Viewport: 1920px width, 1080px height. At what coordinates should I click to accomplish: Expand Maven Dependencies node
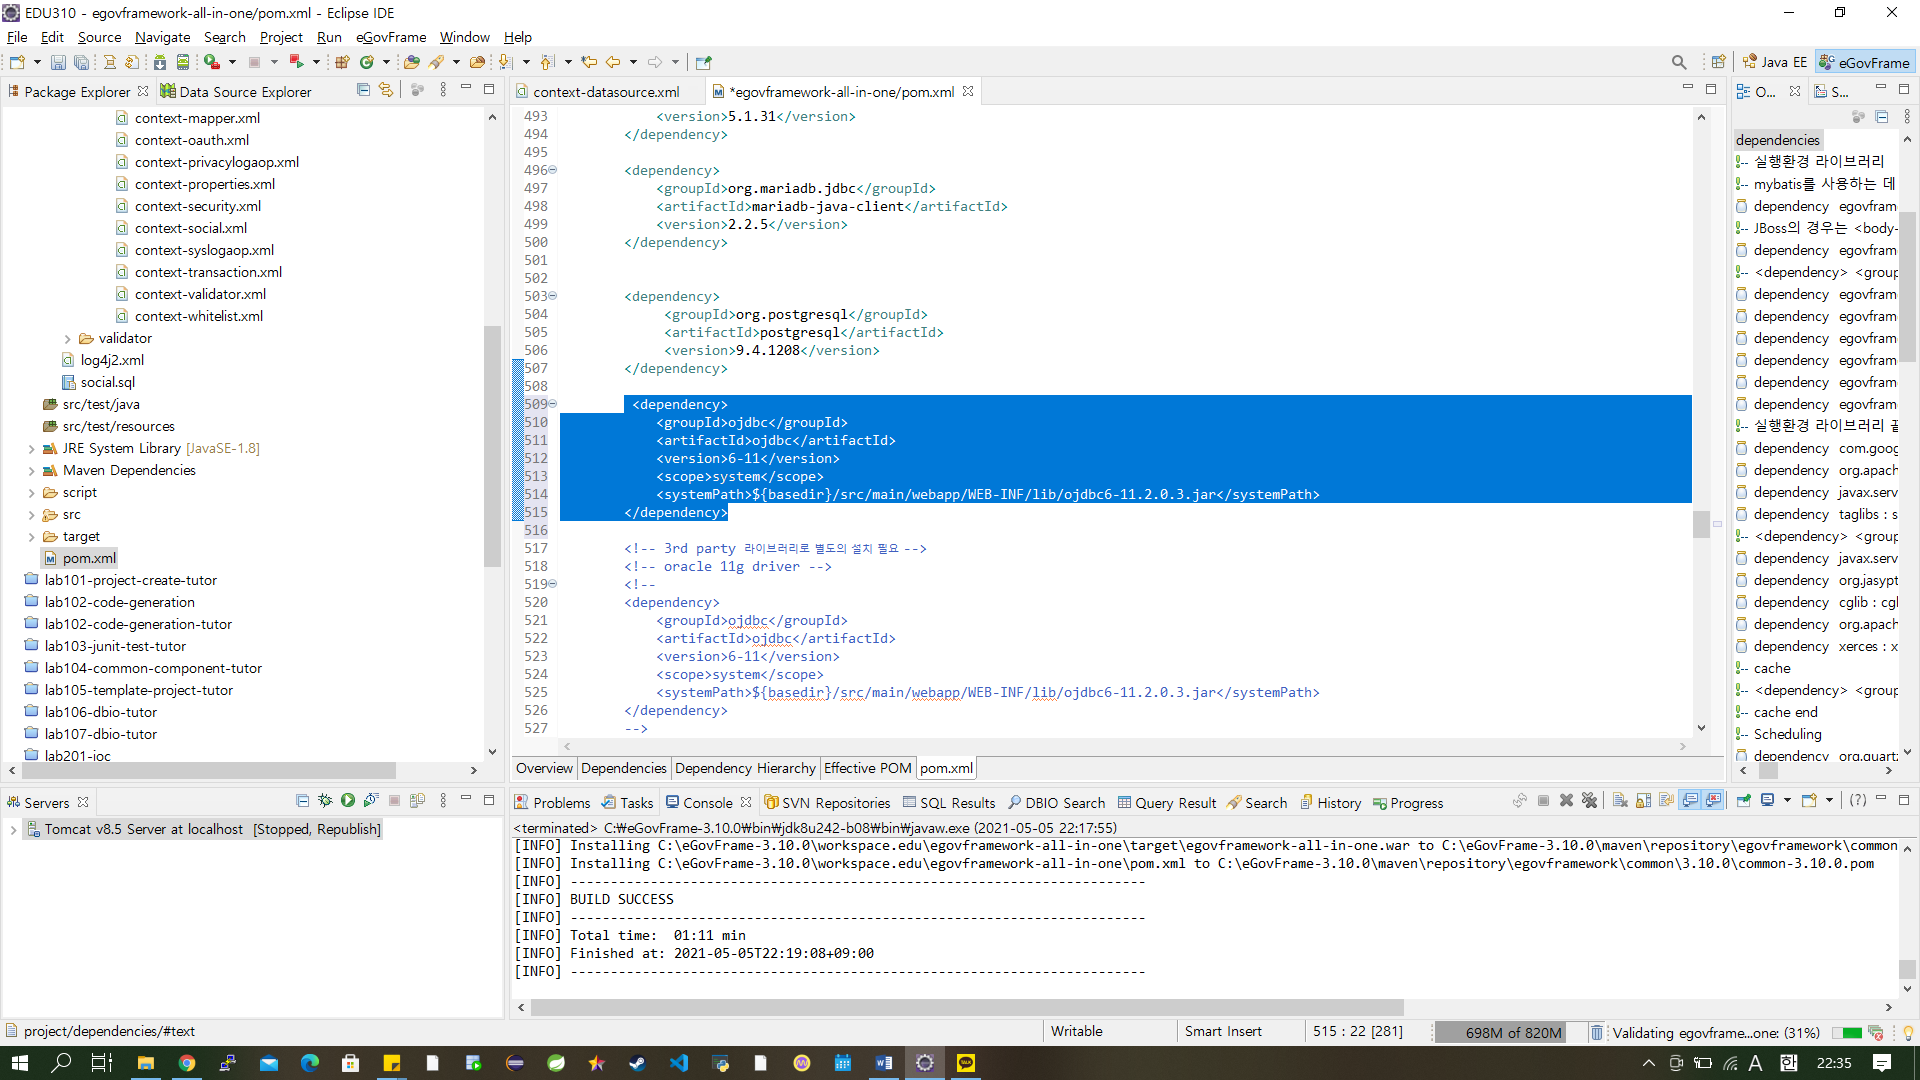click(x=31, y=471)
